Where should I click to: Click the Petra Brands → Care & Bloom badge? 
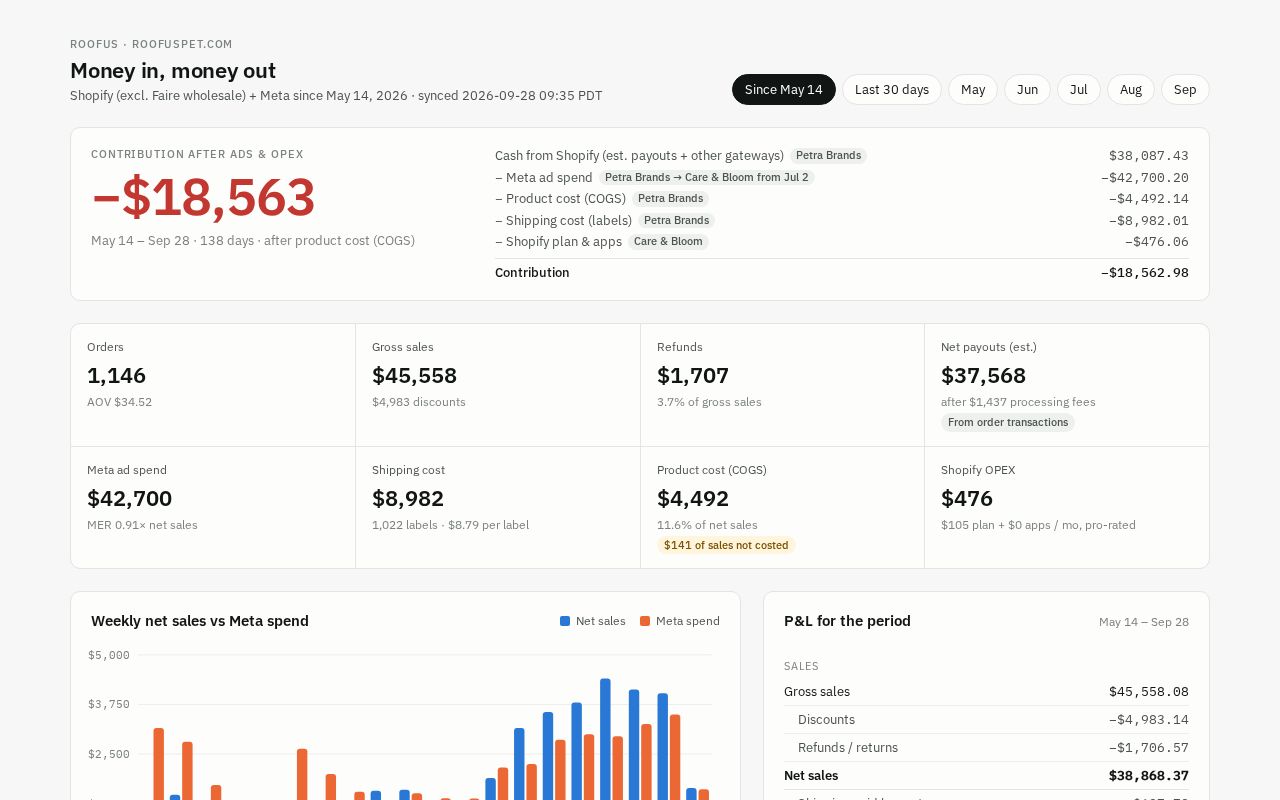click(x=707, y=178)
